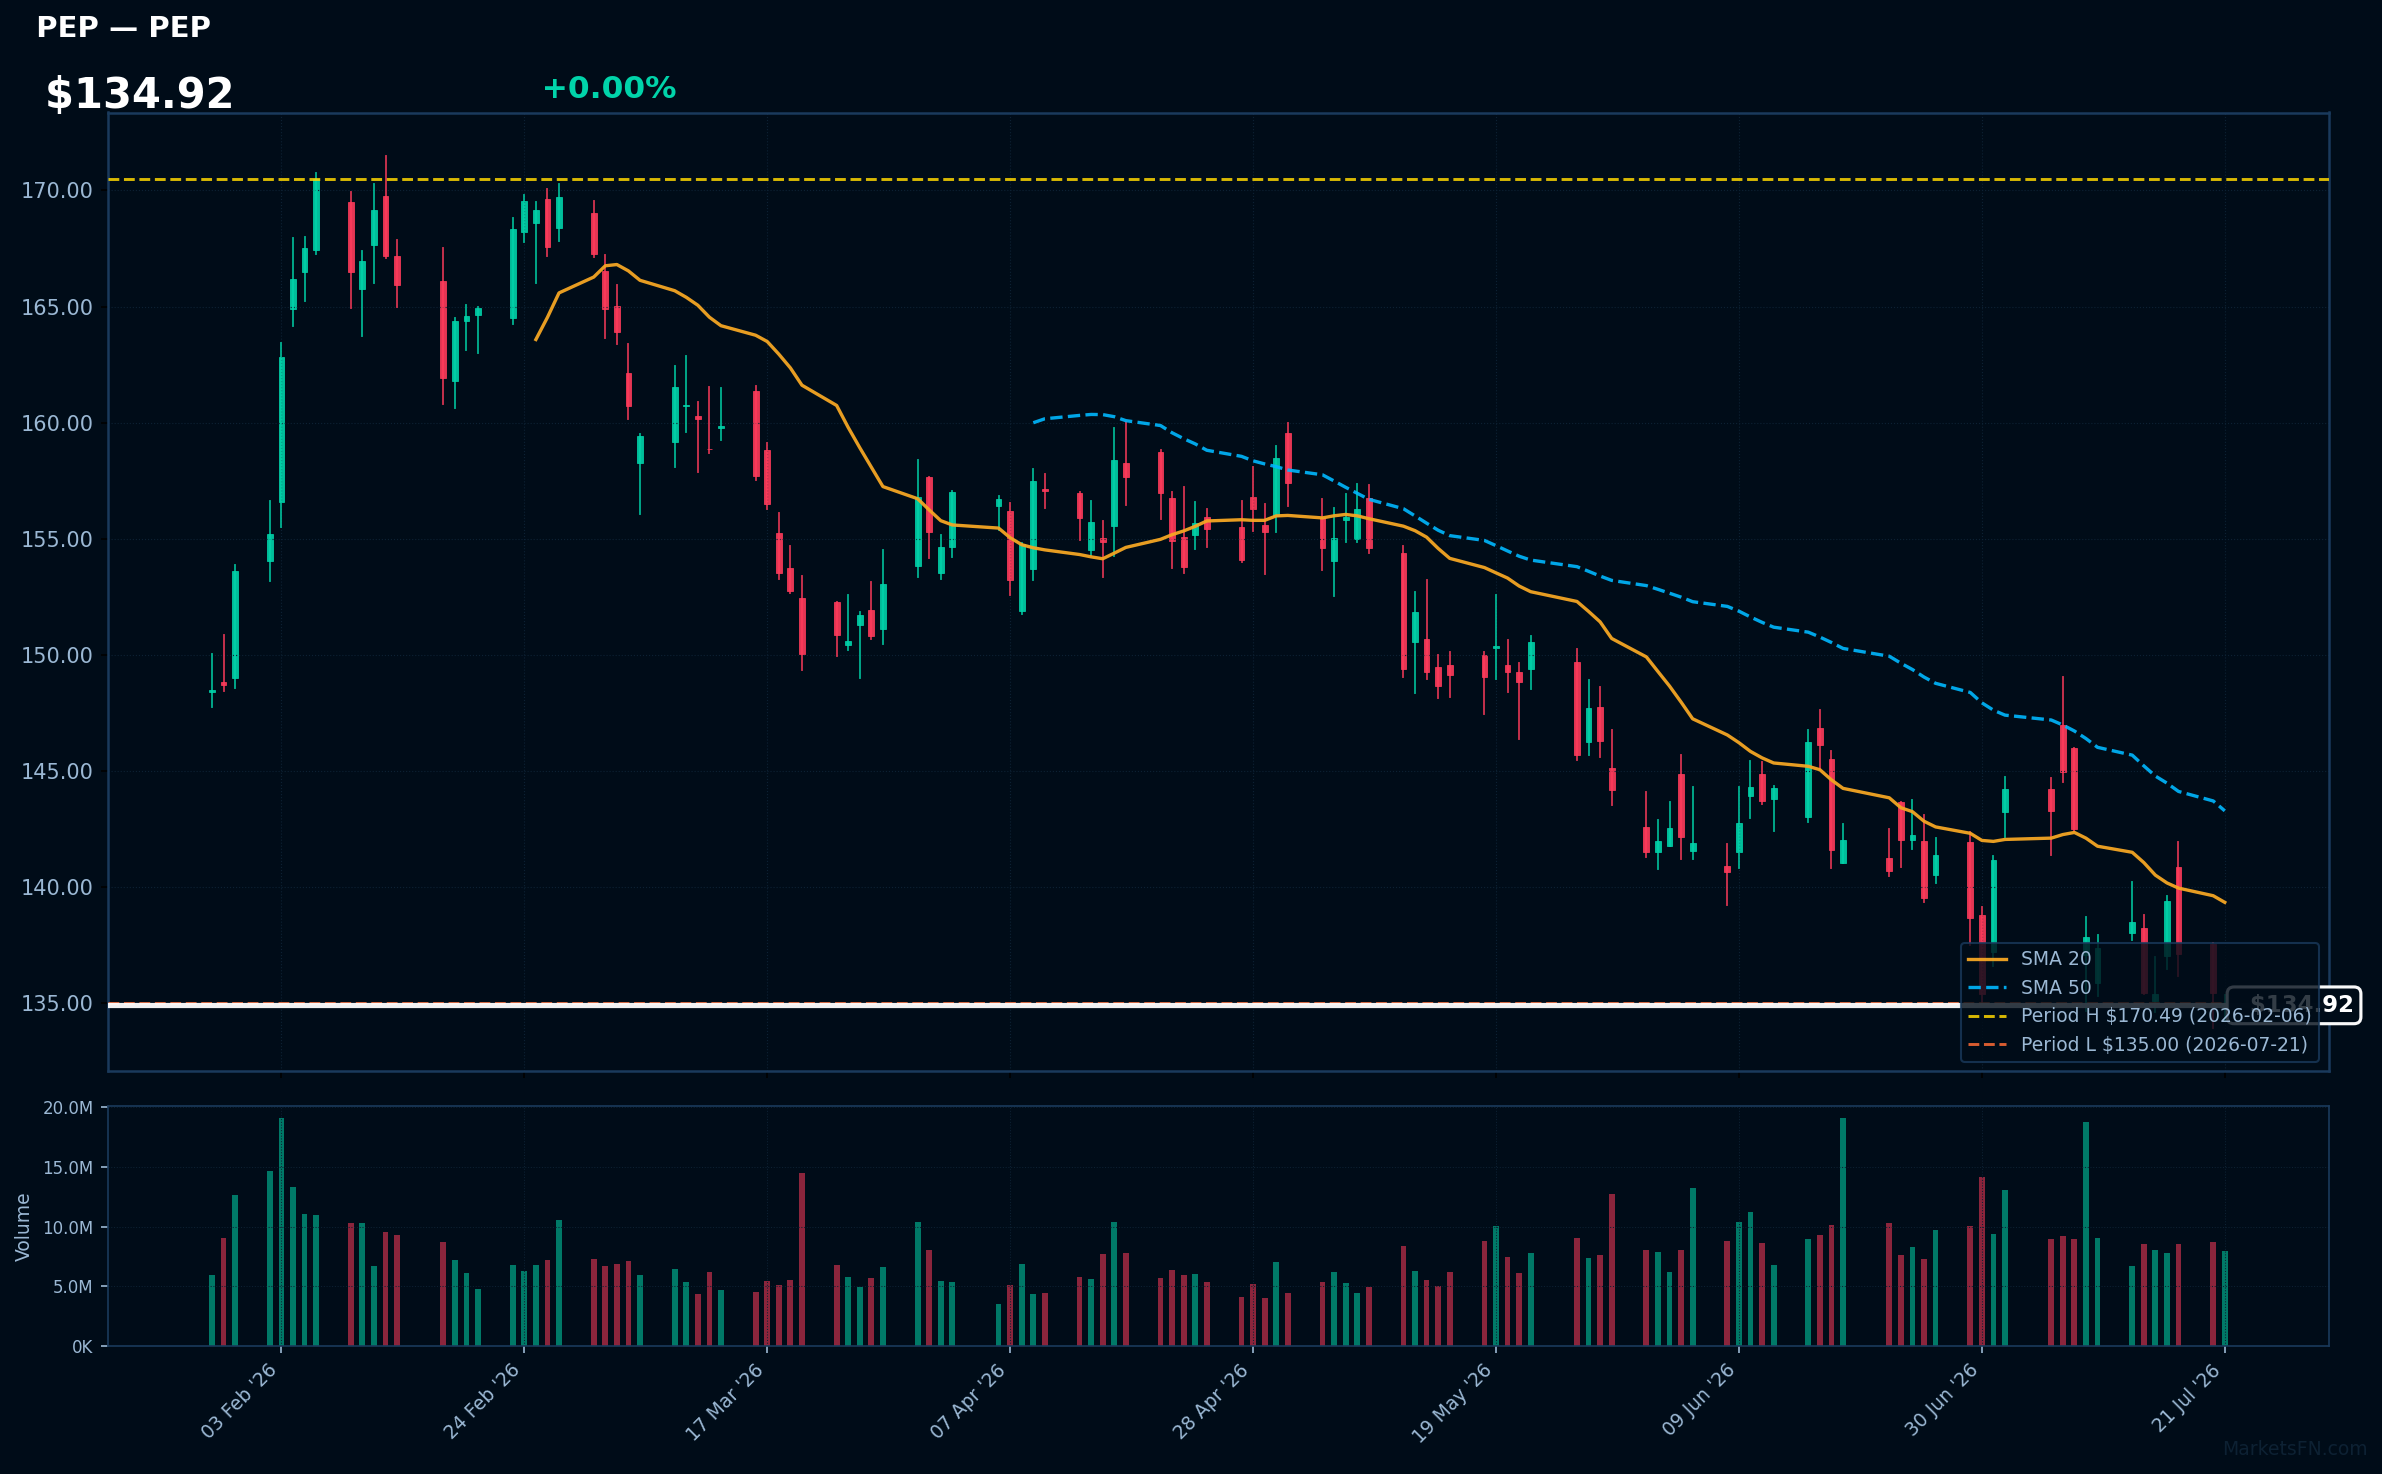This screenshot has height=1474, width=2382.
Task: Click the orange SMA 20 legend swatch
Action: pyautogui.click(x=1987, y=959)
